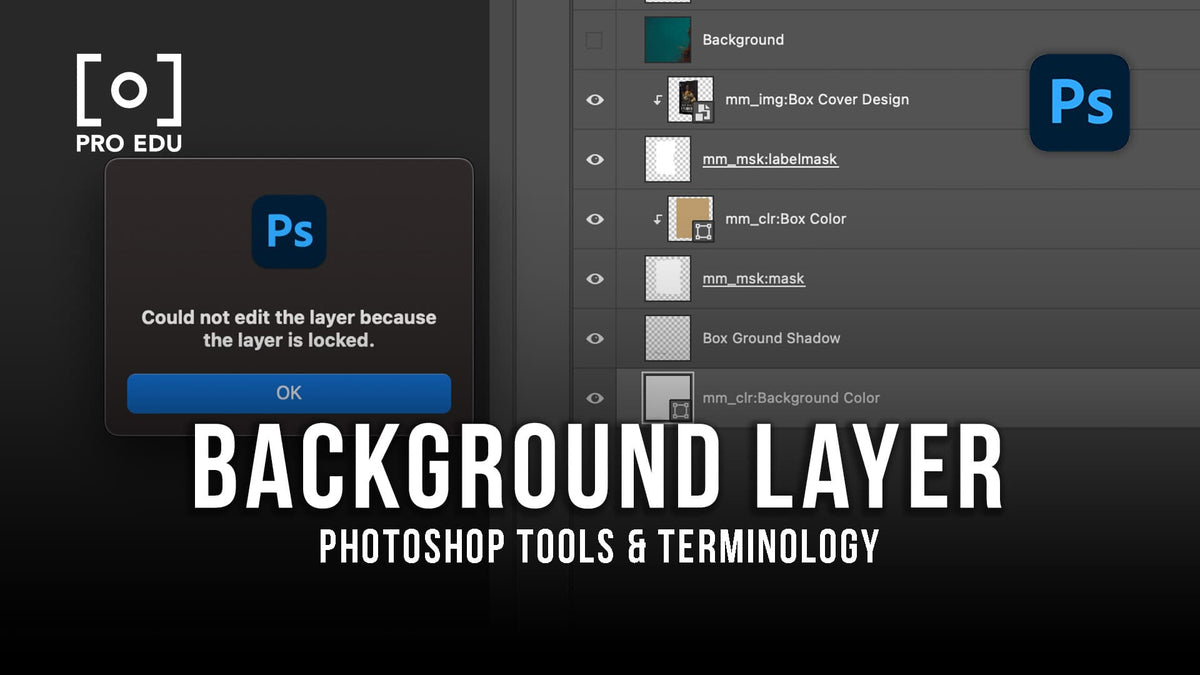Click the smart object badge on Box Cover Design

coord(703,113)
